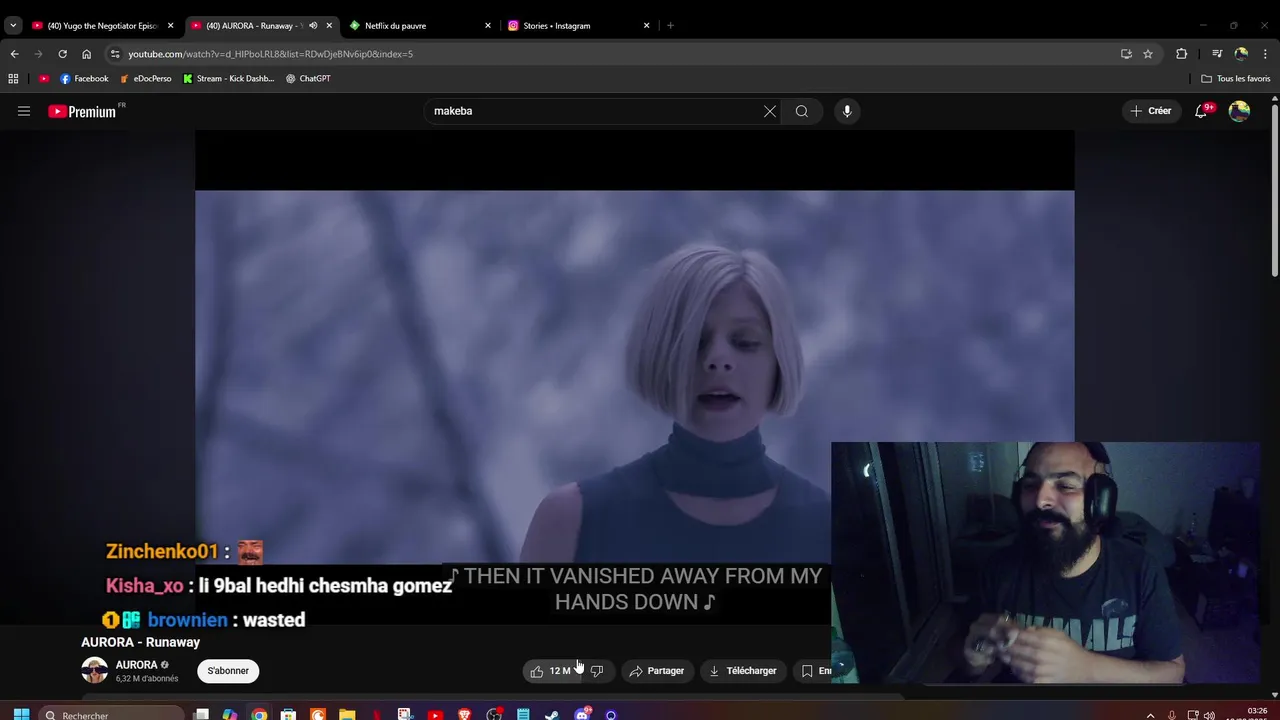Open the YouTube bookmark icon

click(x=44, y=78)
